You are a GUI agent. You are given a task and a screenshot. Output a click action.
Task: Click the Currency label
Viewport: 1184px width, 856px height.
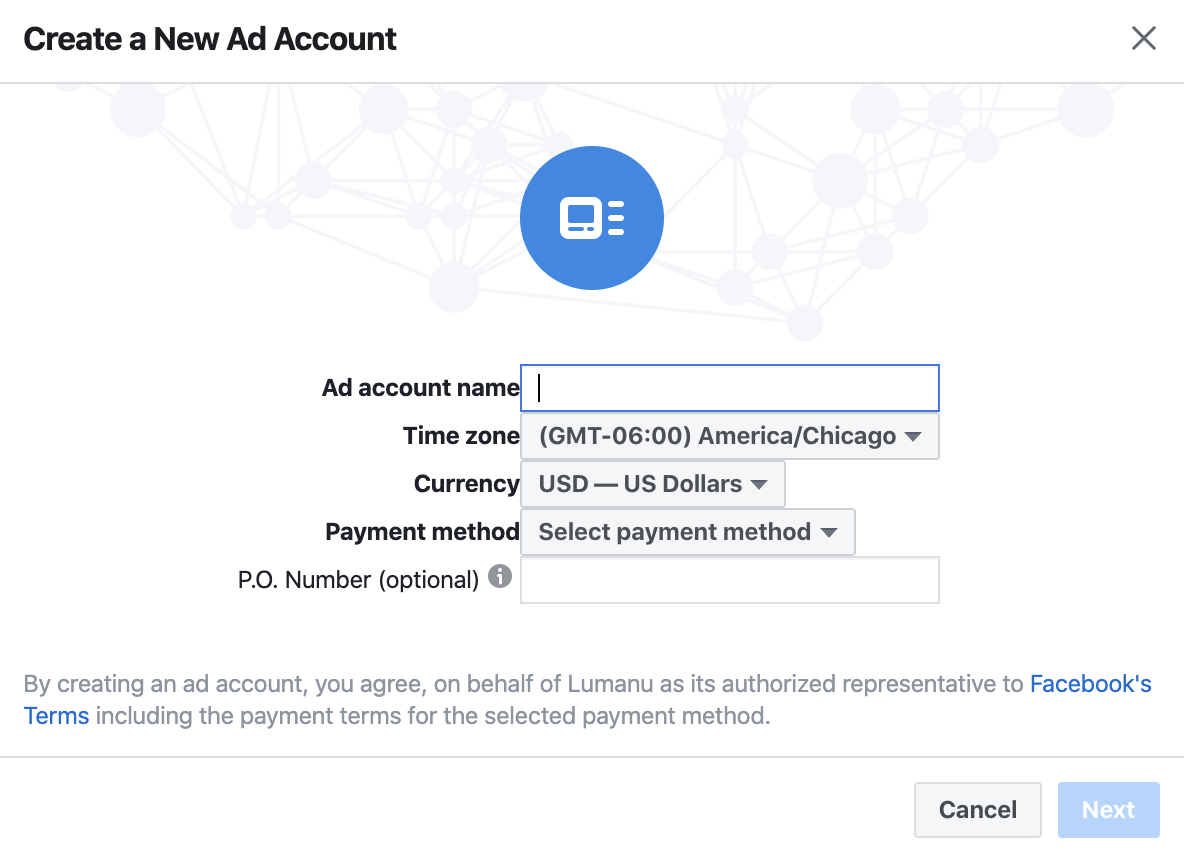pos(467,484)
